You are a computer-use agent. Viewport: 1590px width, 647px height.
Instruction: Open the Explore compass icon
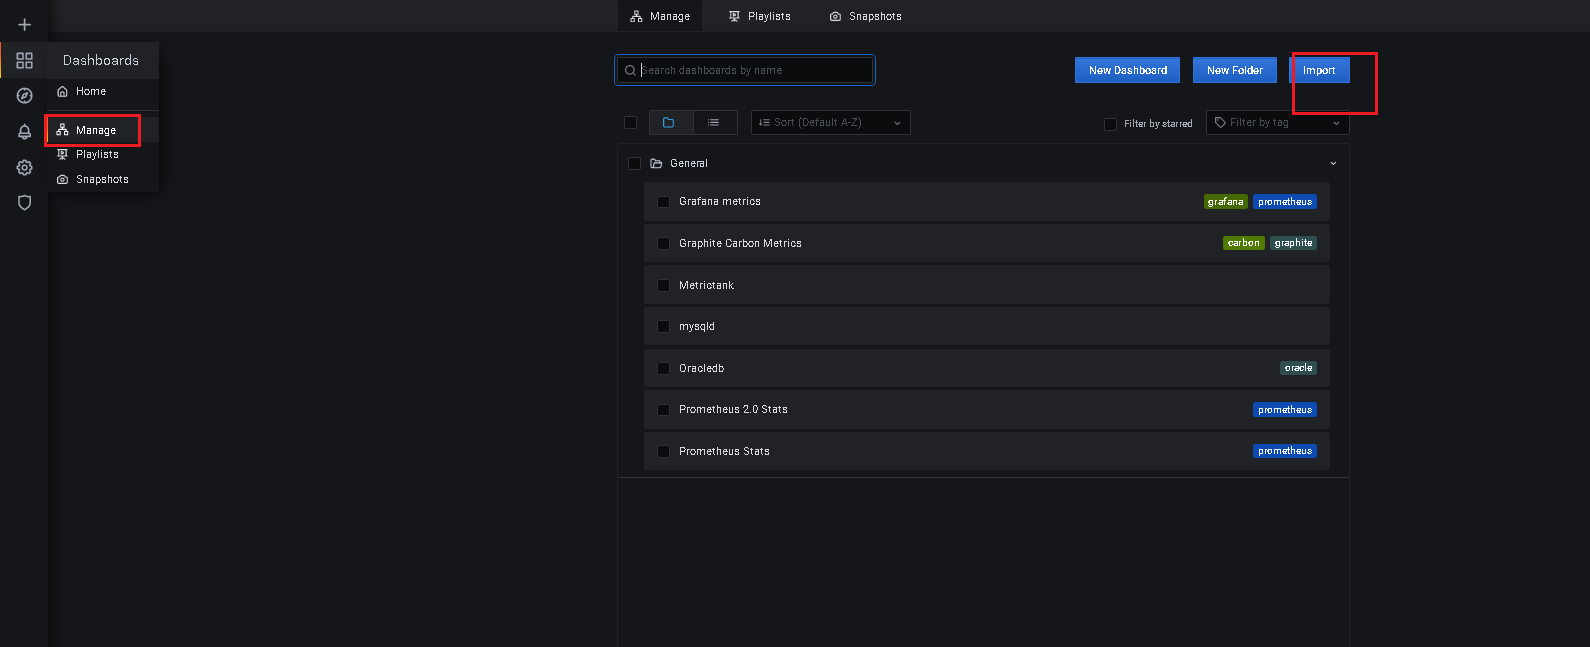[x=25, y=96]
